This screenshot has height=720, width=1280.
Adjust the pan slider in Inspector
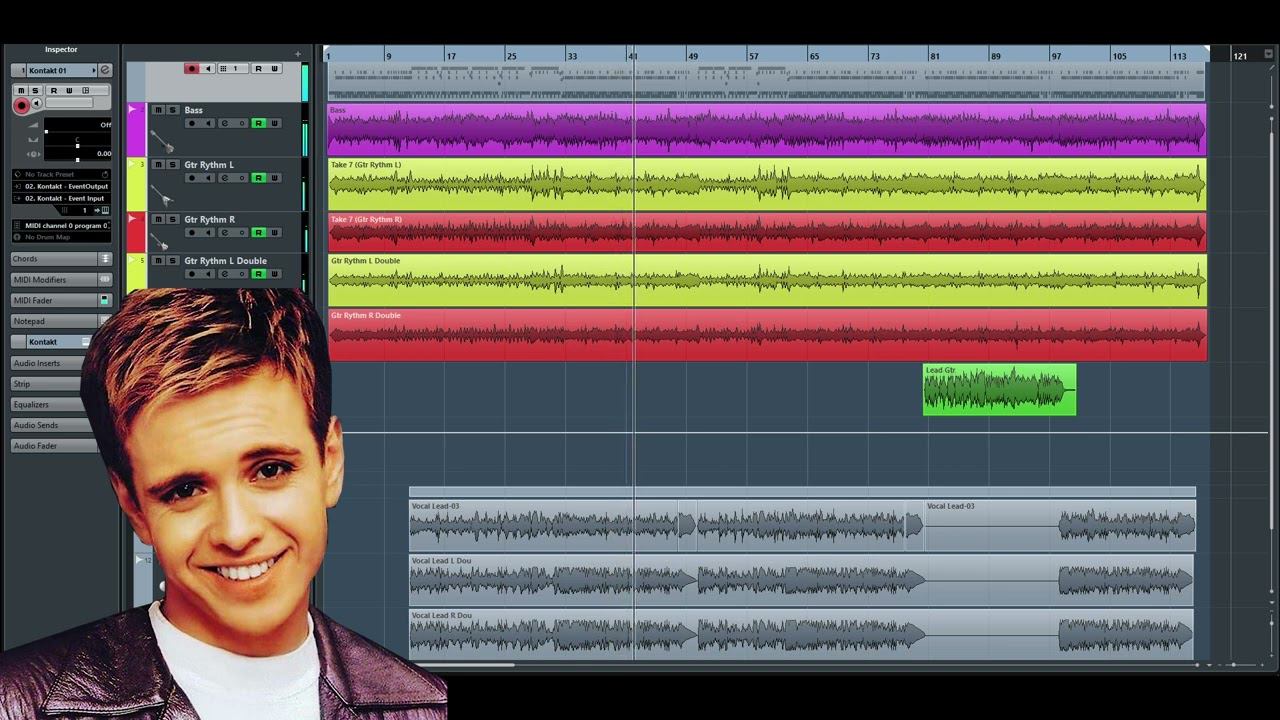point(78,144)
